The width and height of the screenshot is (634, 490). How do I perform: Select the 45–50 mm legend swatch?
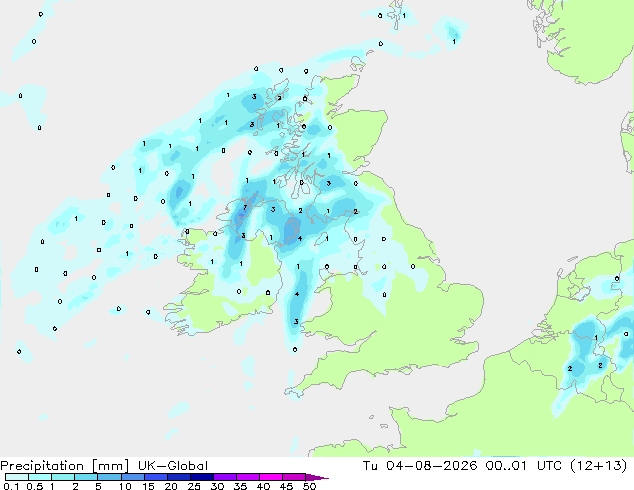pos(294,477)
